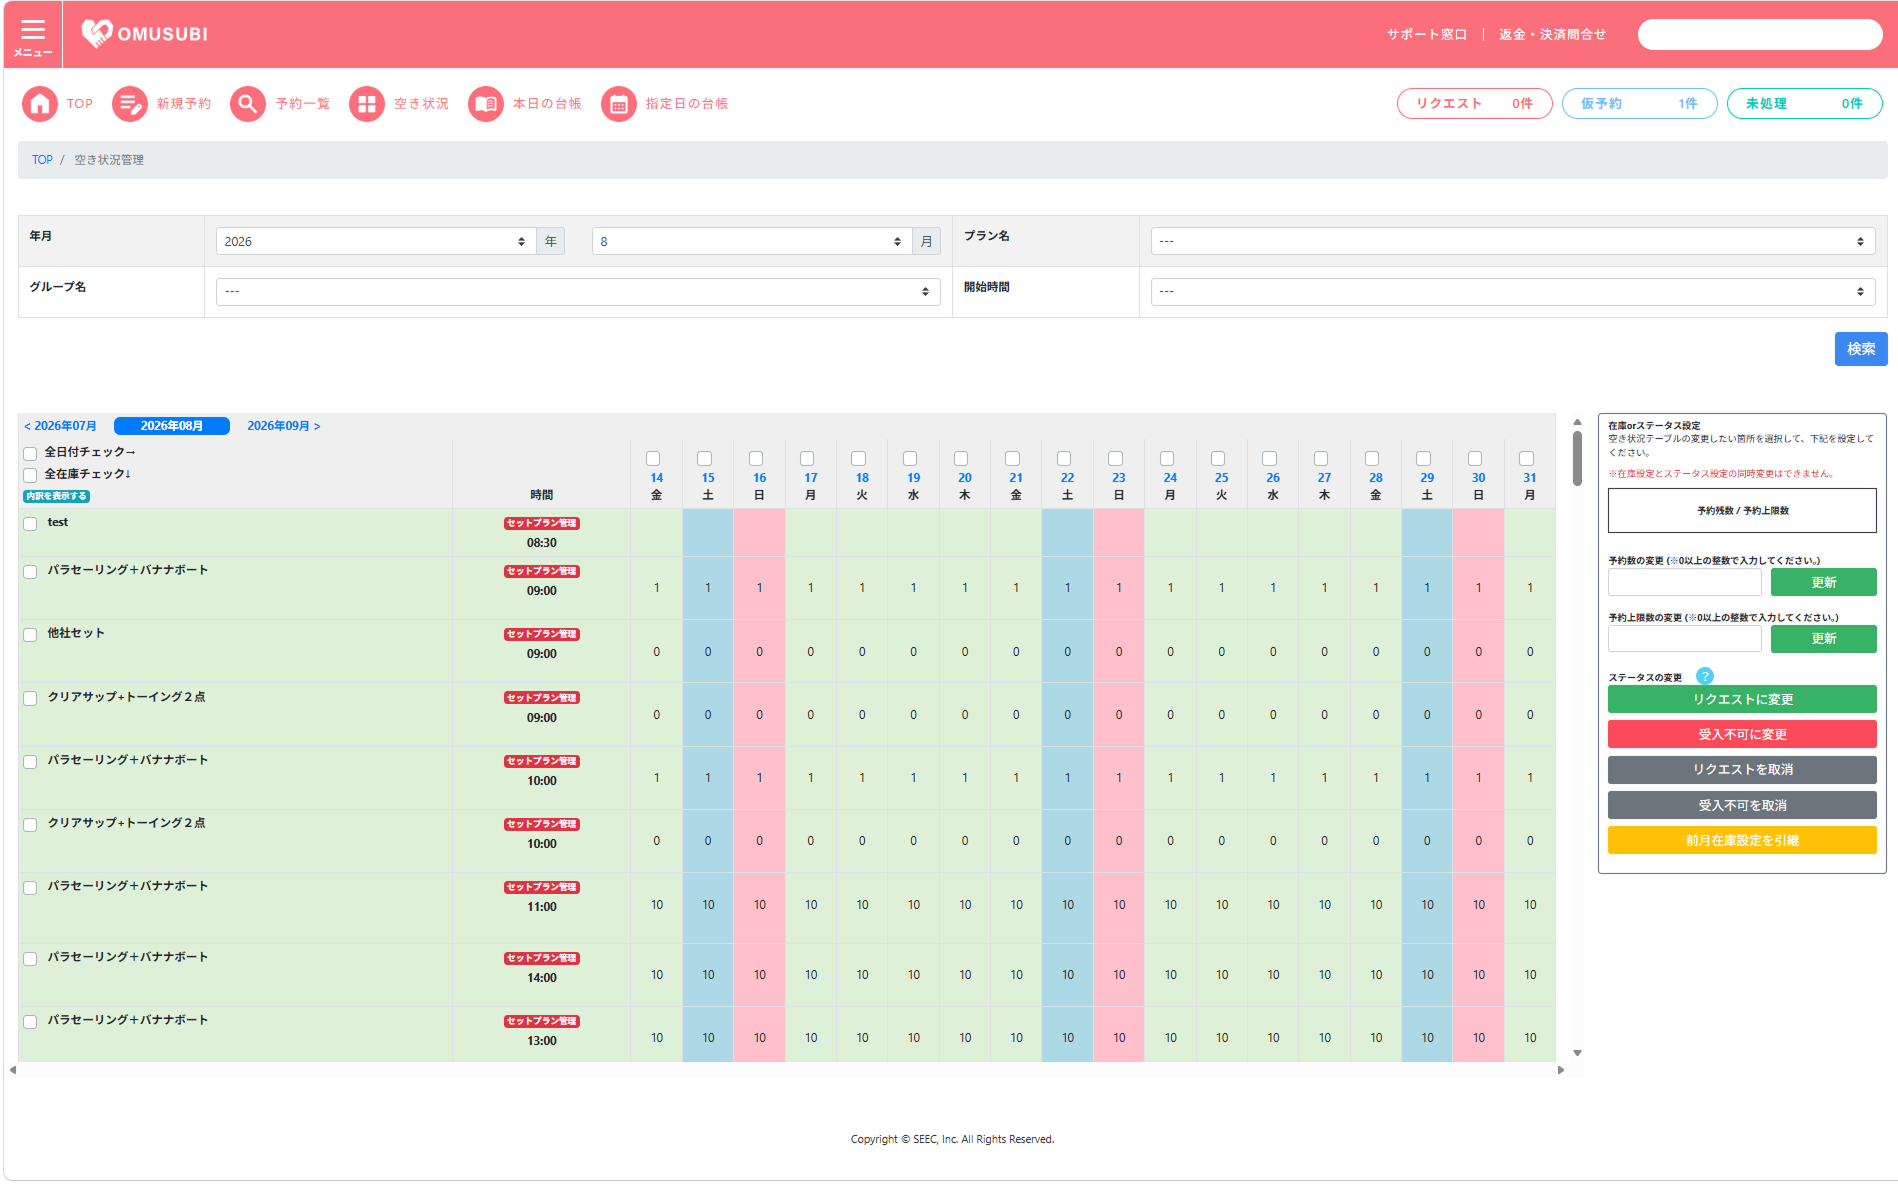The image size is (1898, 1184).
Task: Expand the プラン名 dropdown
Action: point(1512,241)
